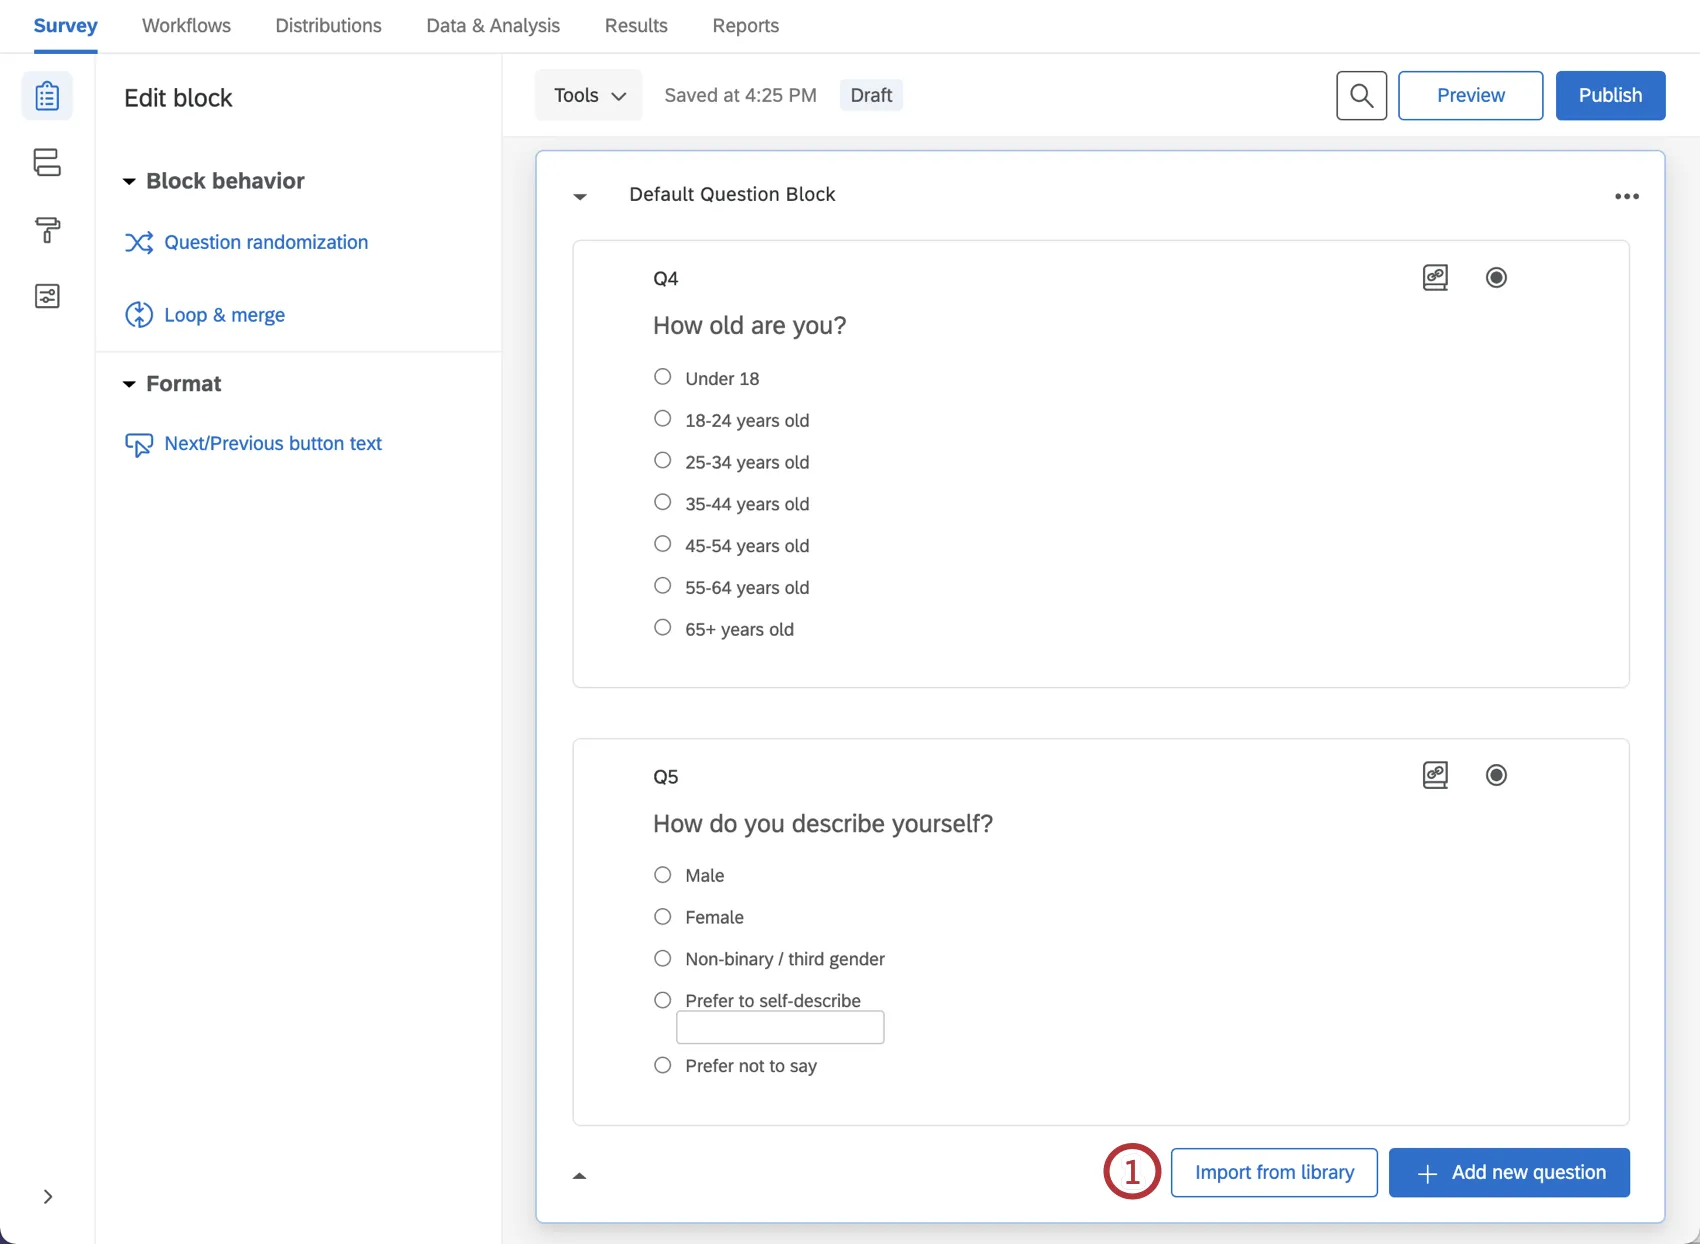Click the Import from library button
The image size is (1700, 1244).
click(1274, 1172)
